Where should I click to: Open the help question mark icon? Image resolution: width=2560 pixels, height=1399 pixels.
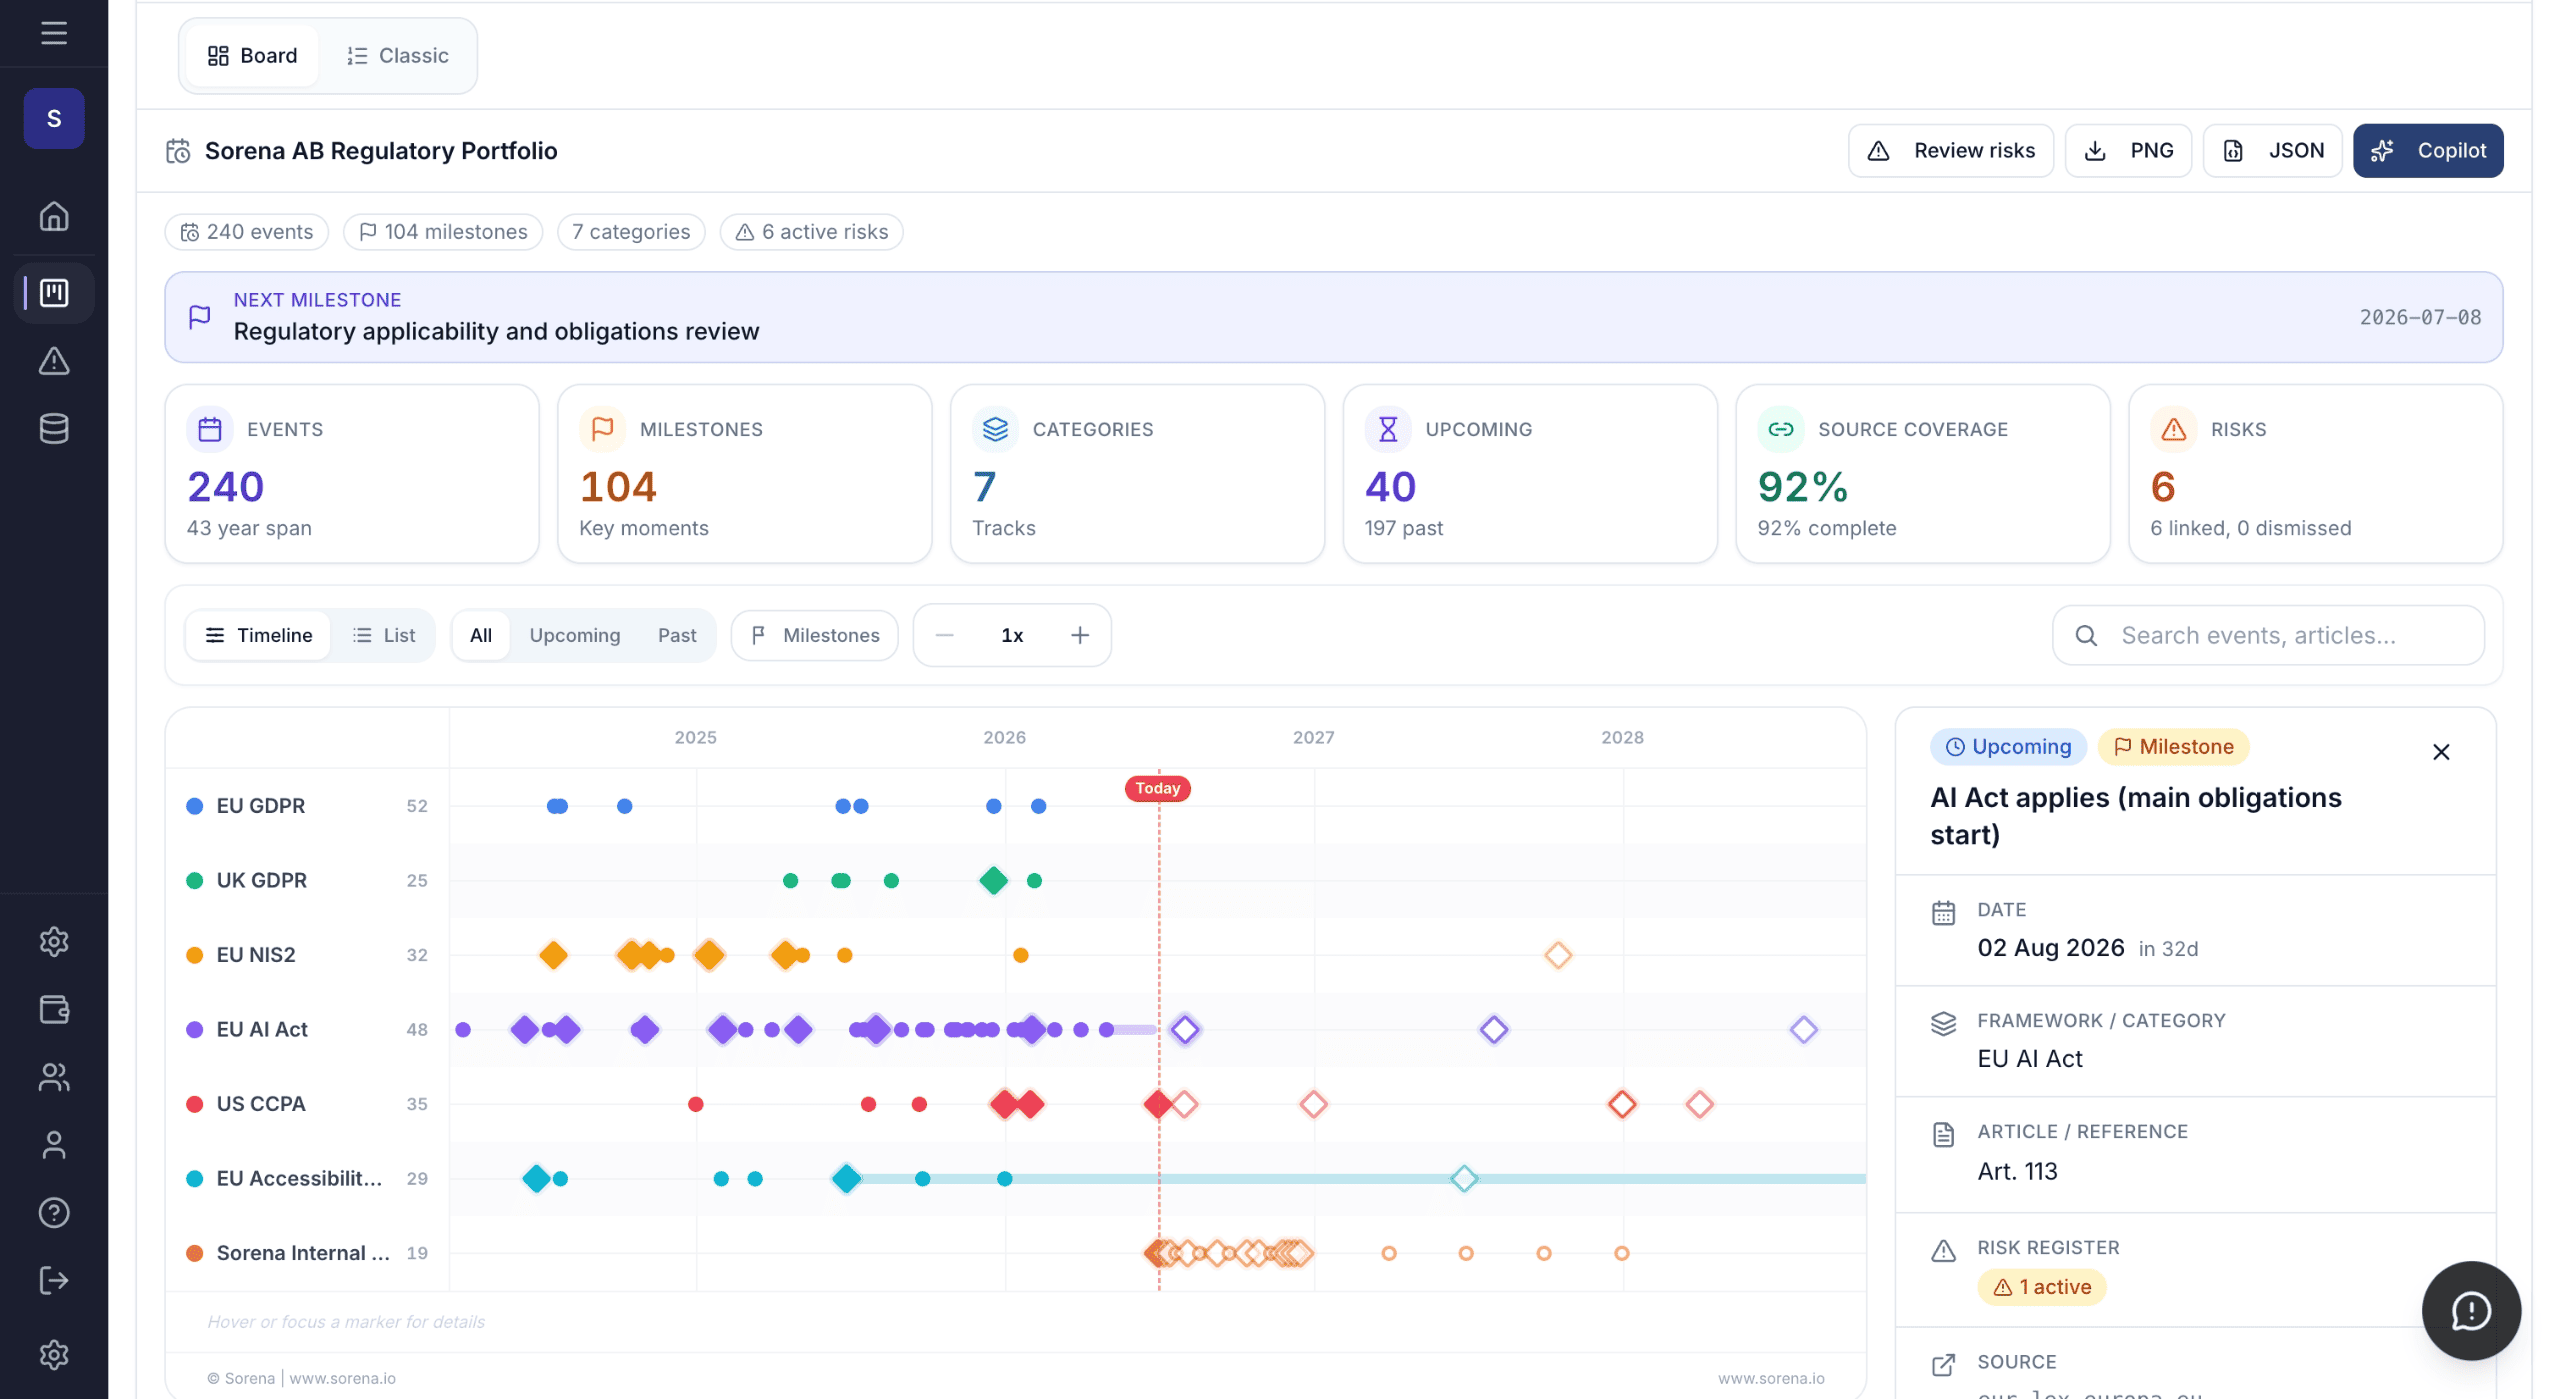pos(54,1212)
